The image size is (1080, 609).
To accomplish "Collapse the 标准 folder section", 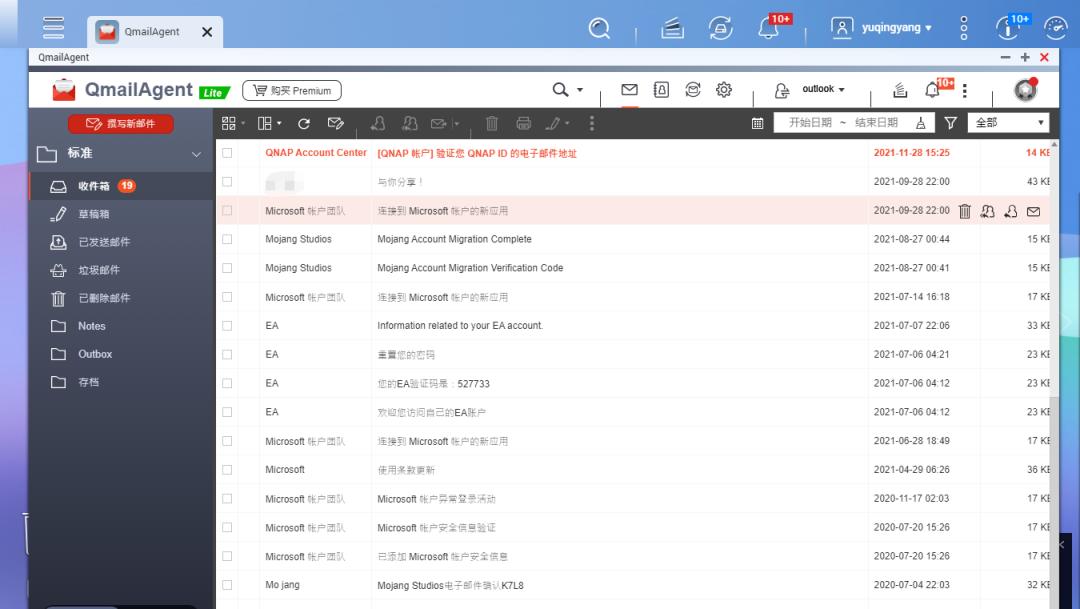I will point(196,154).
